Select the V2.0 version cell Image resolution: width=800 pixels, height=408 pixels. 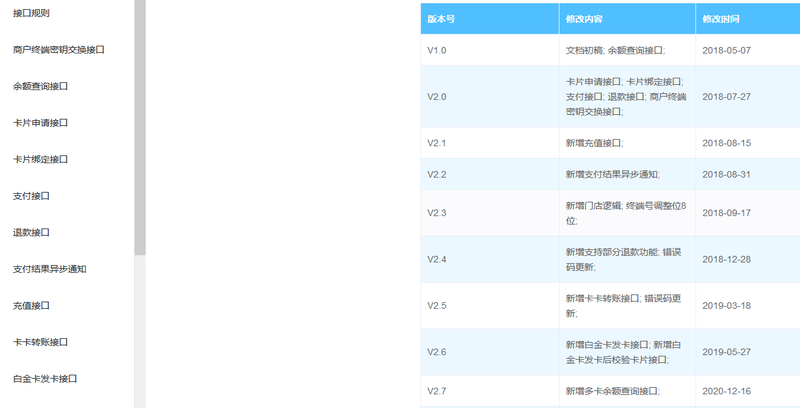pos(490,96)
